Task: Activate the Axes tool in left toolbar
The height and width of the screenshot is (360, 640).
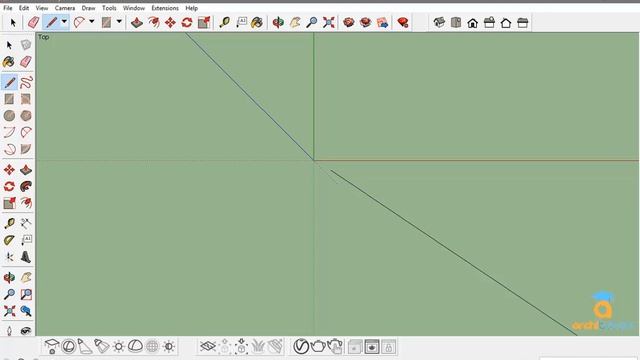Action: click(x=9, y=257)
